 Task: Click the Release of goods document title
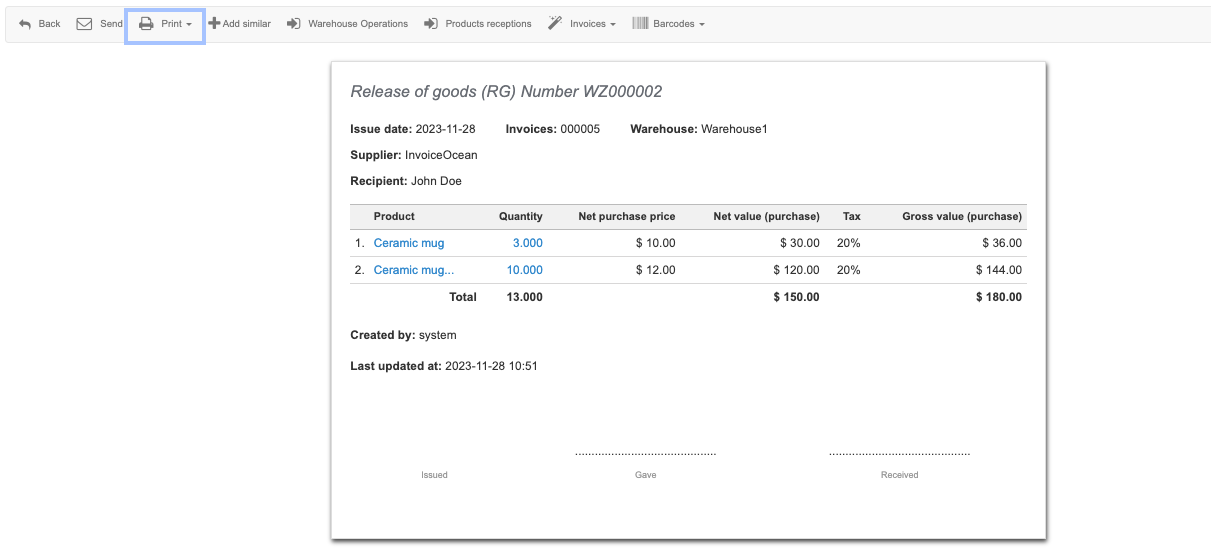(x=506, y=92)
